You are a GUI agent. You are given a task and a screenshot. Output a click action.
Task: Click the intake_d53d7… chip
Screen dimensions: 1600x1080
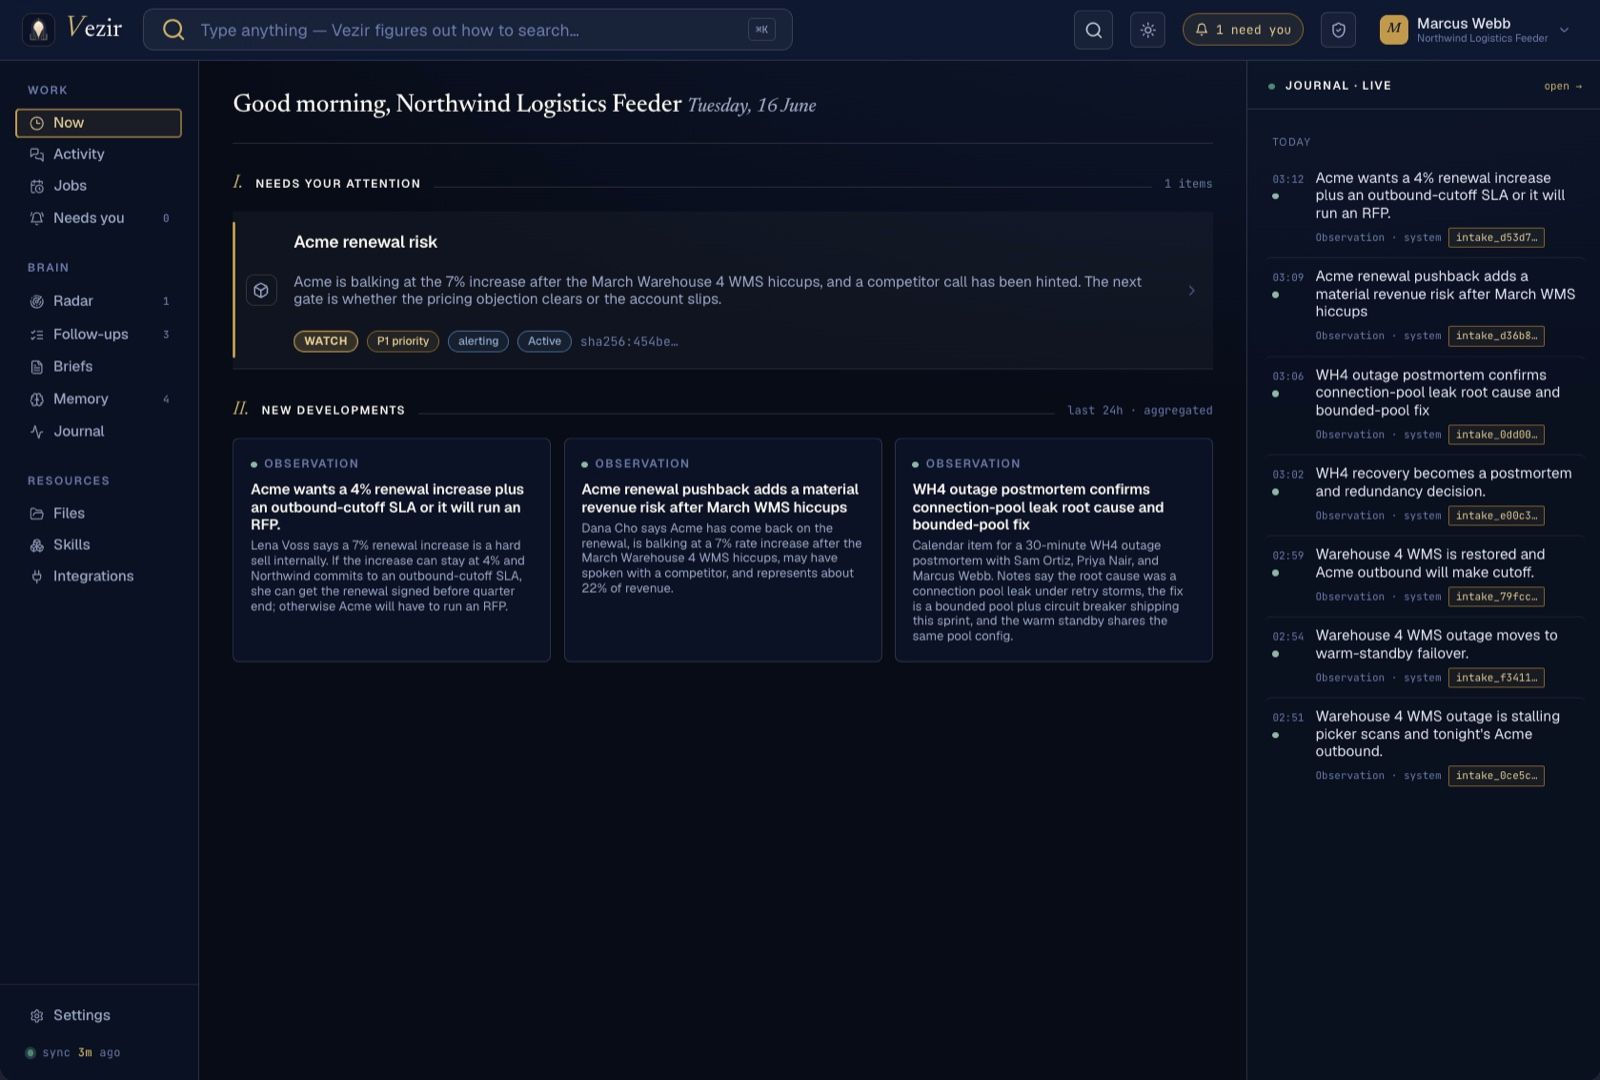click(1496, 238)
